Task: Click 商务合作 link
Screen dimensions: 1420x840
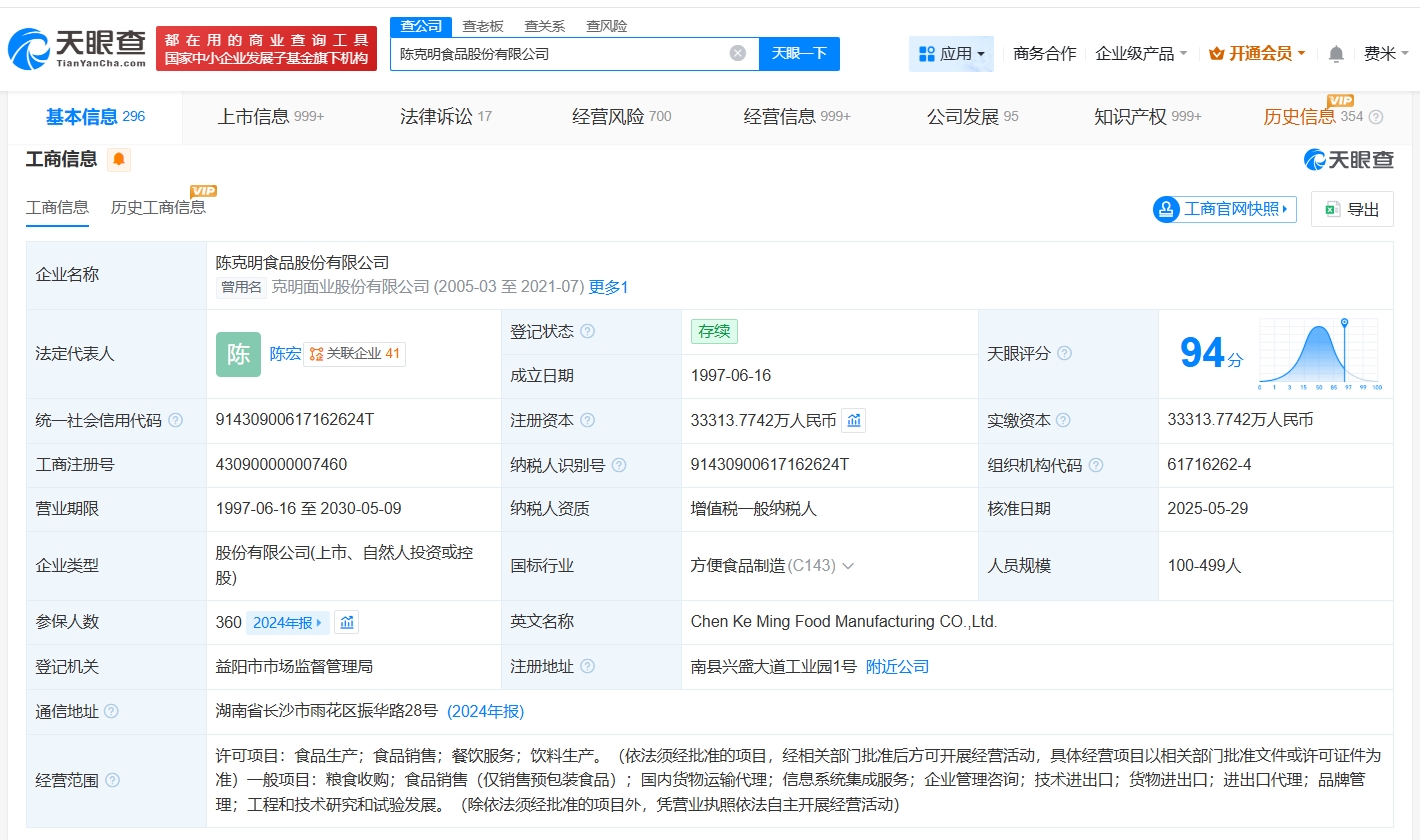Action: [x=1044, y=54]
